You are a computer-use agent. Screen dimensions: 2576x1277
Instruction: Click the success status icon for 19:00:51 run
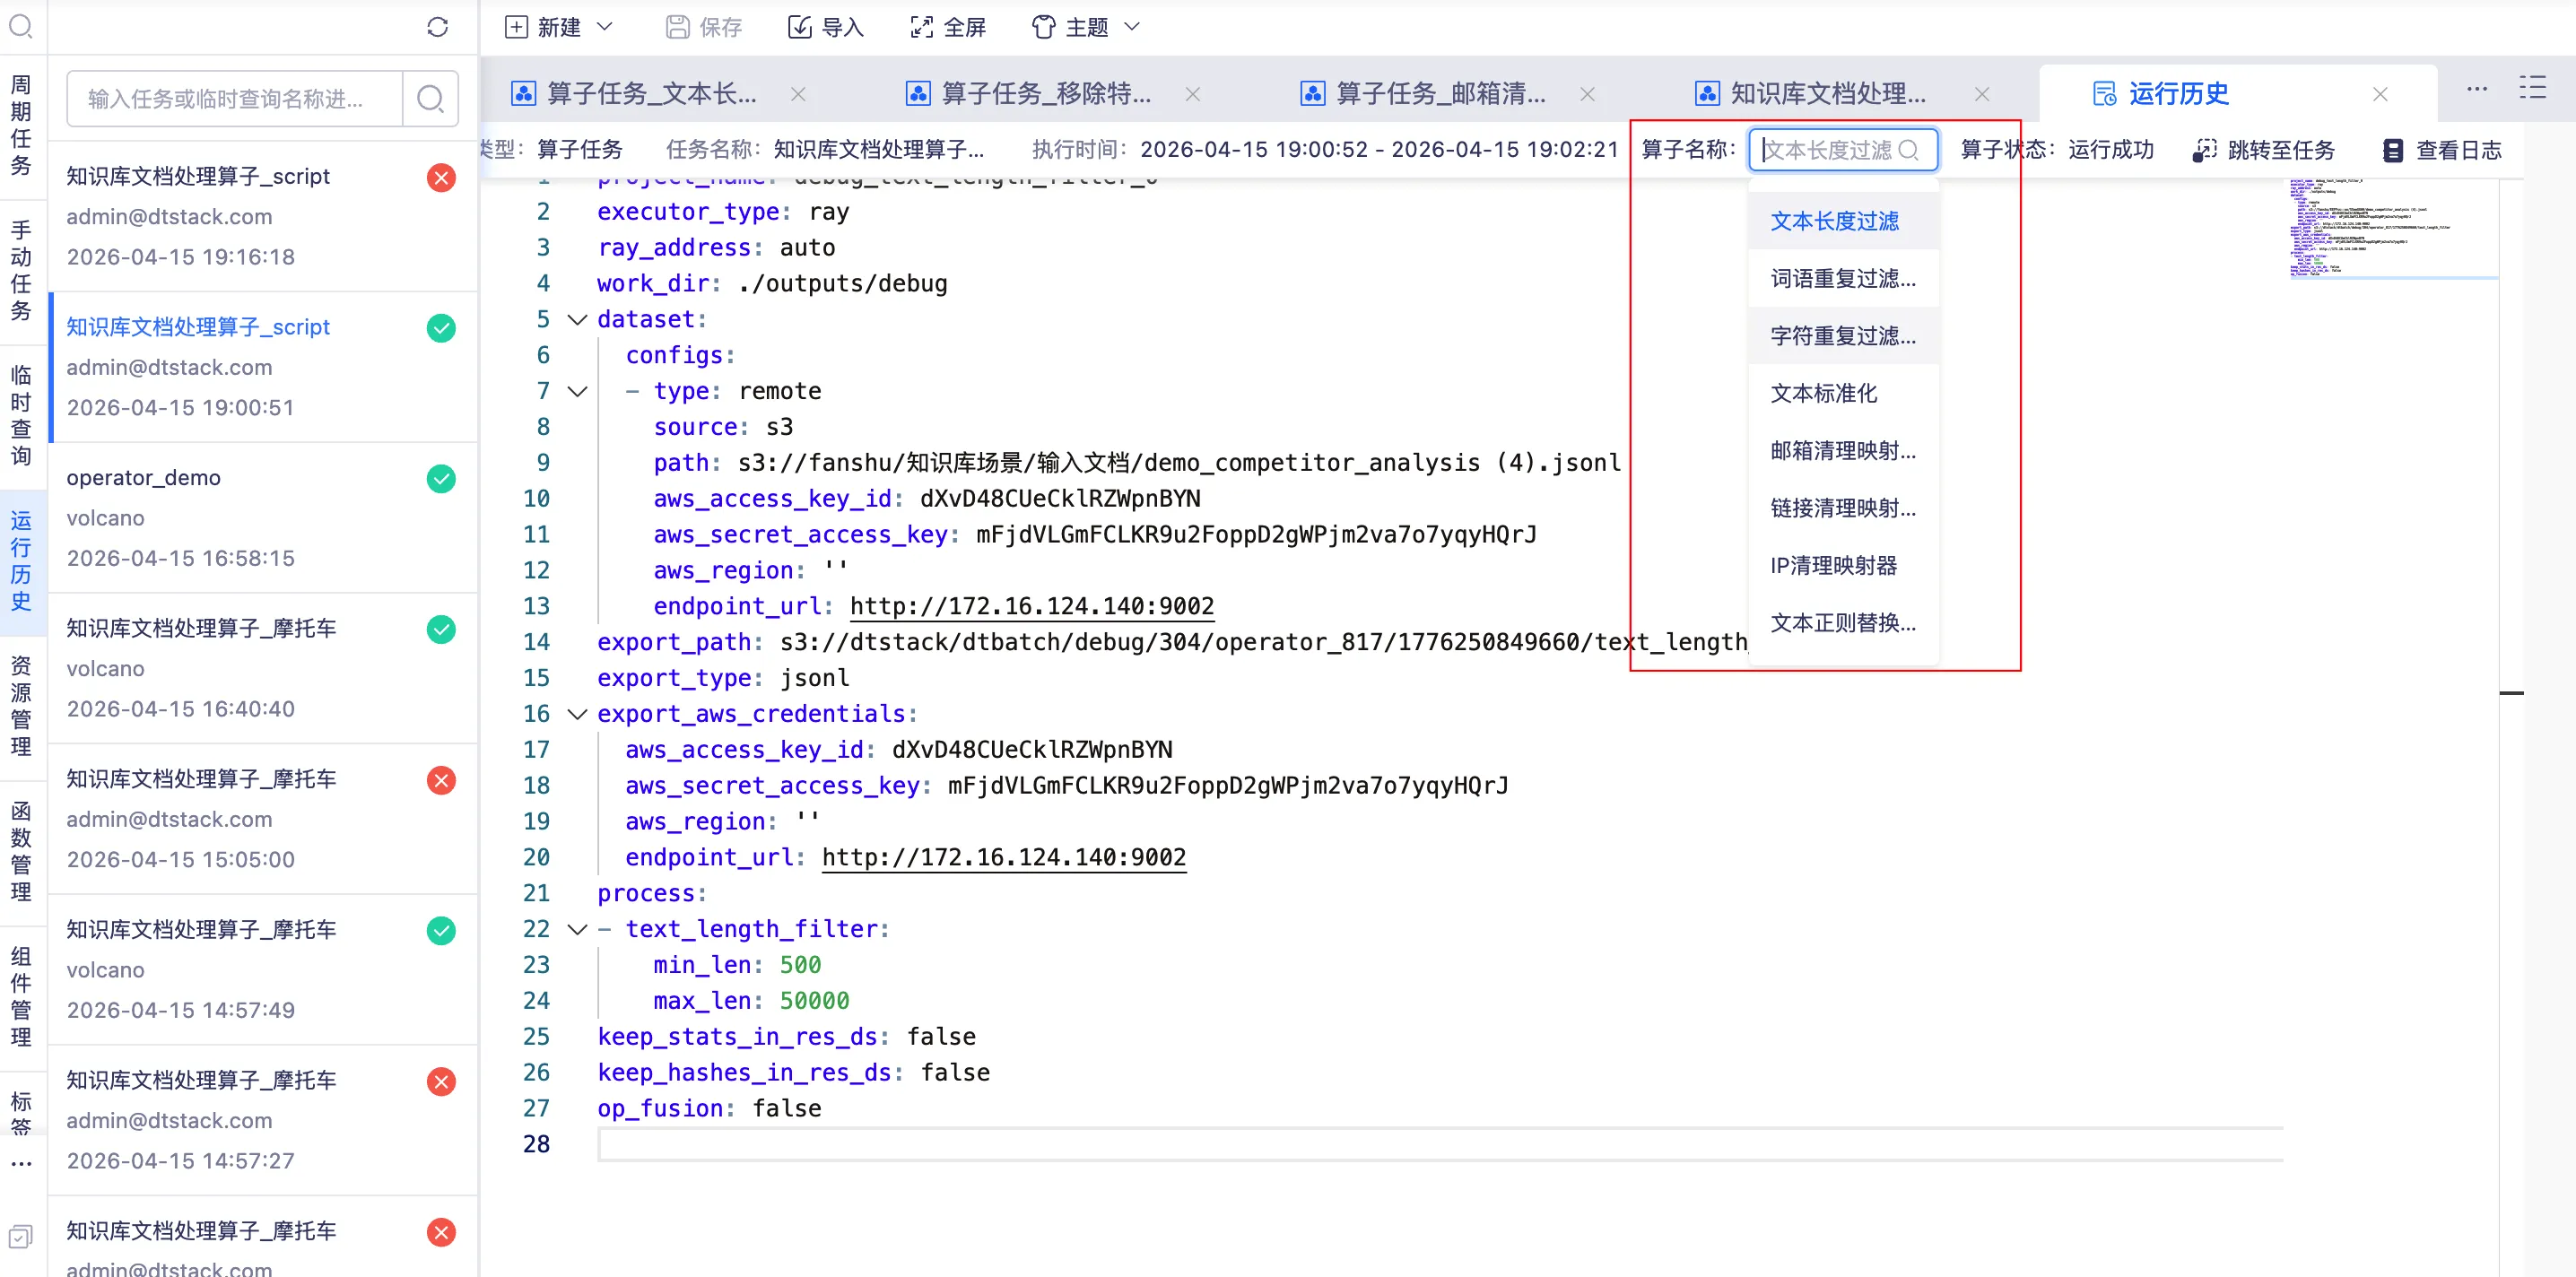click(x=441, y=328)
